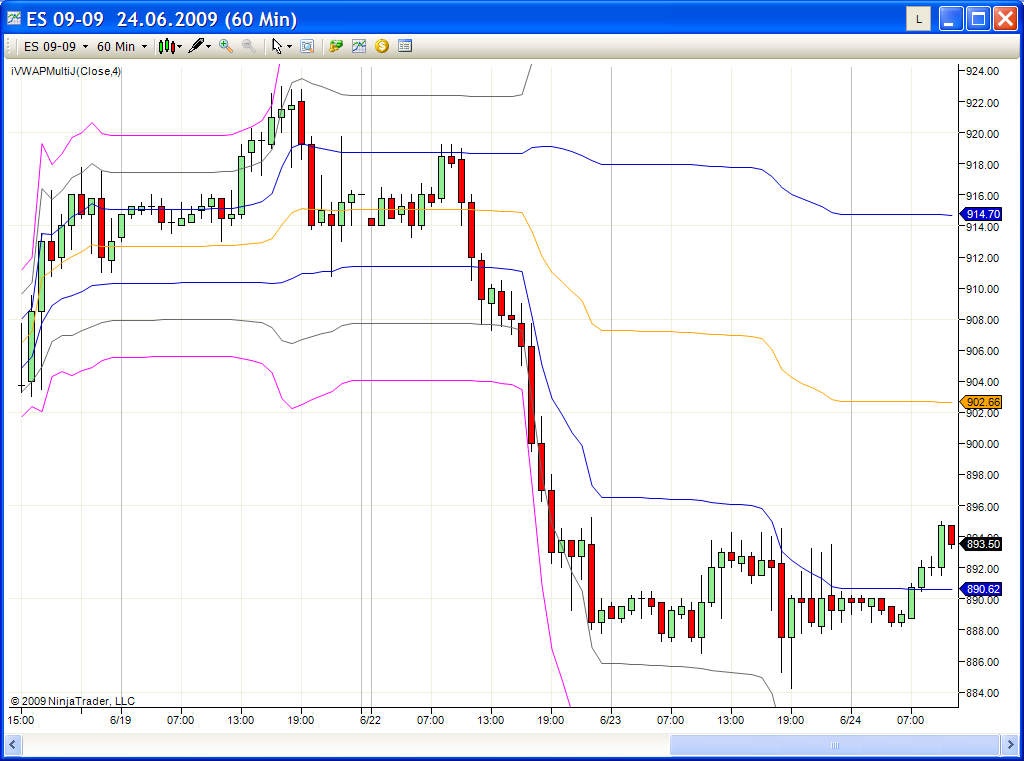Click the zoom in magnifier icon
Screen dimensions: 1024x761
pos(226,46)
